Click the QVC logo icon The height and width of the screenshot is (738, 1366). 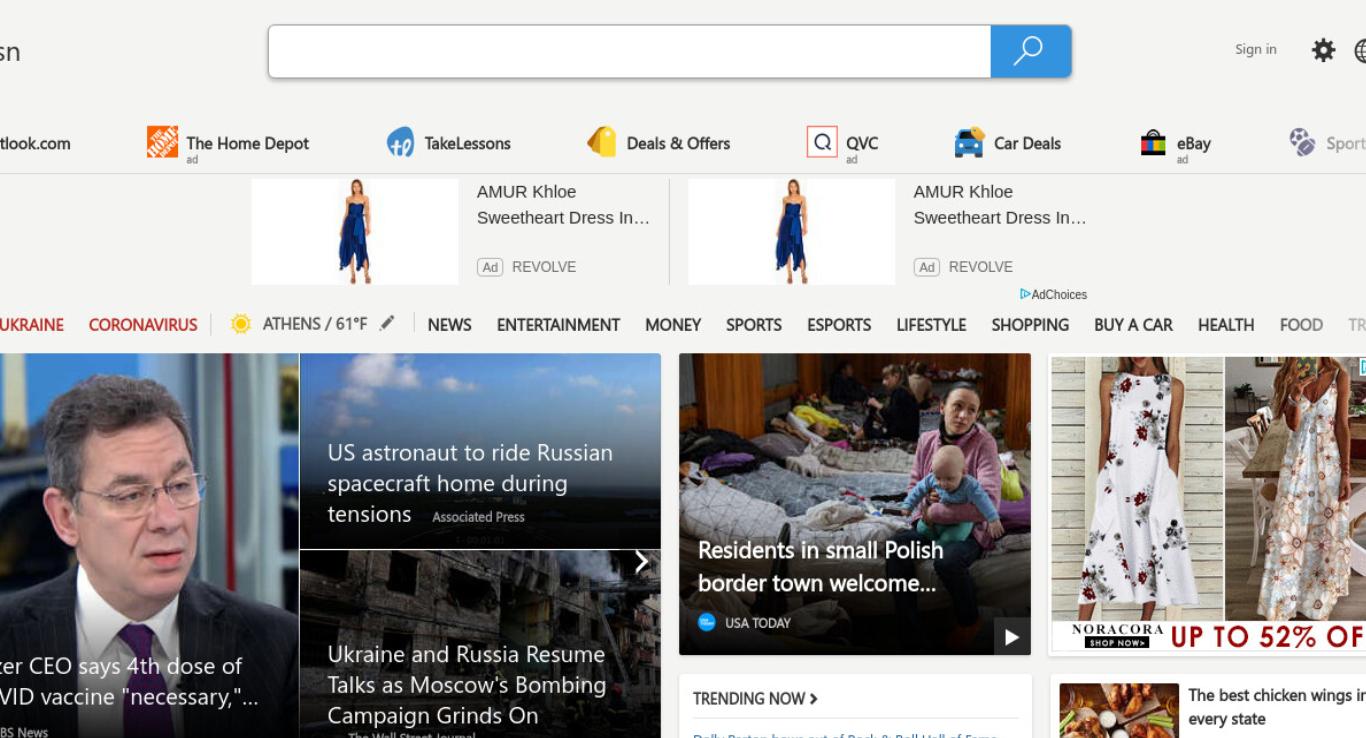[x=822, y=142]
